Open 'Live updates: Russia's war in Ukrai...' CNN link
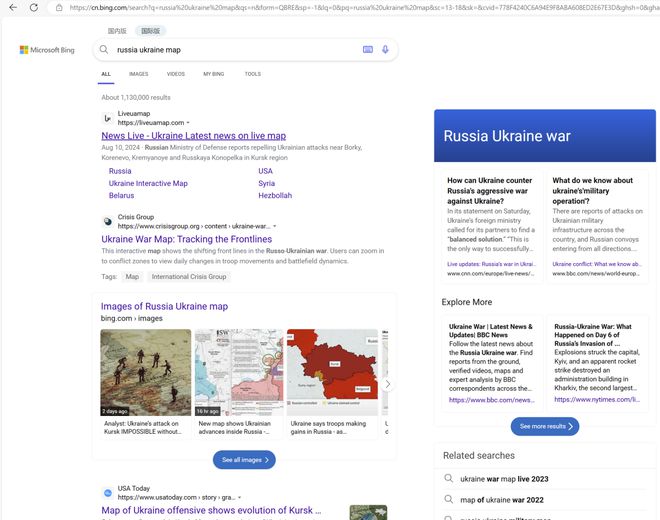The height and width of the screenshot is (520, 660). [491, 264]
